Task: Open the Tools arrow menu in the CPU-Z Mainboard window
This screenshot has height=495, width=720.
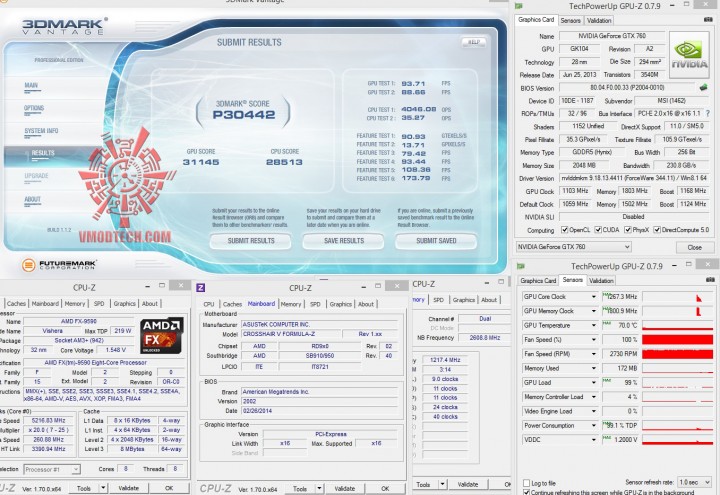Action: tap(320, 489)
